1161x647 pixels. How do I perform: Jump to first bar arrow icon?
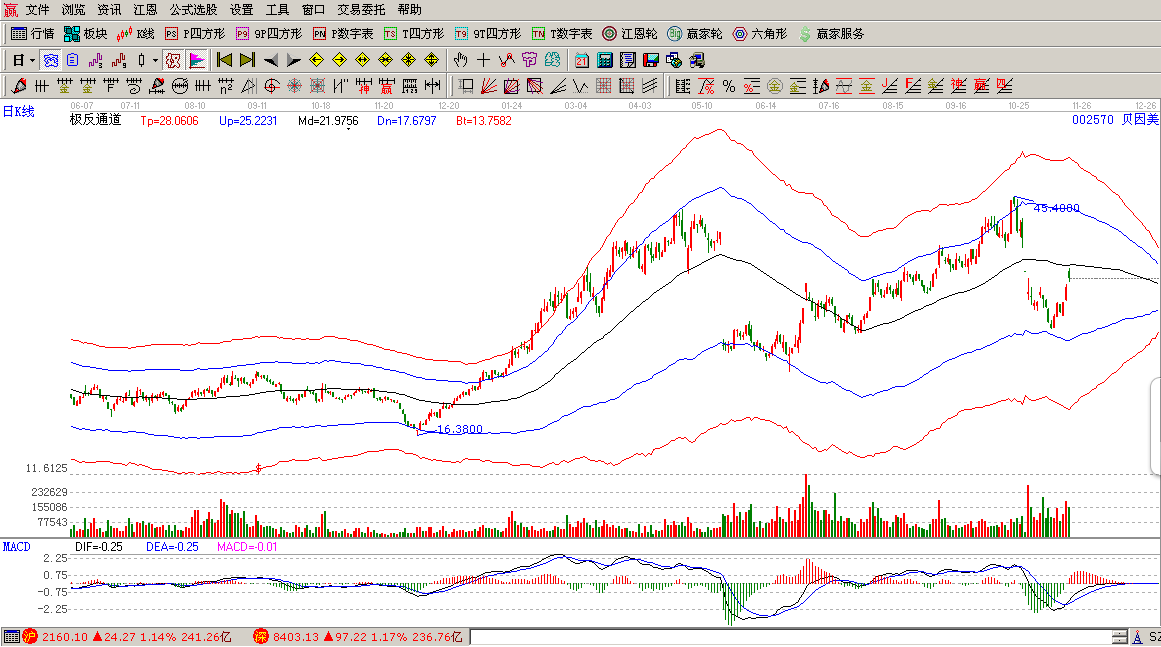[224, 60]
